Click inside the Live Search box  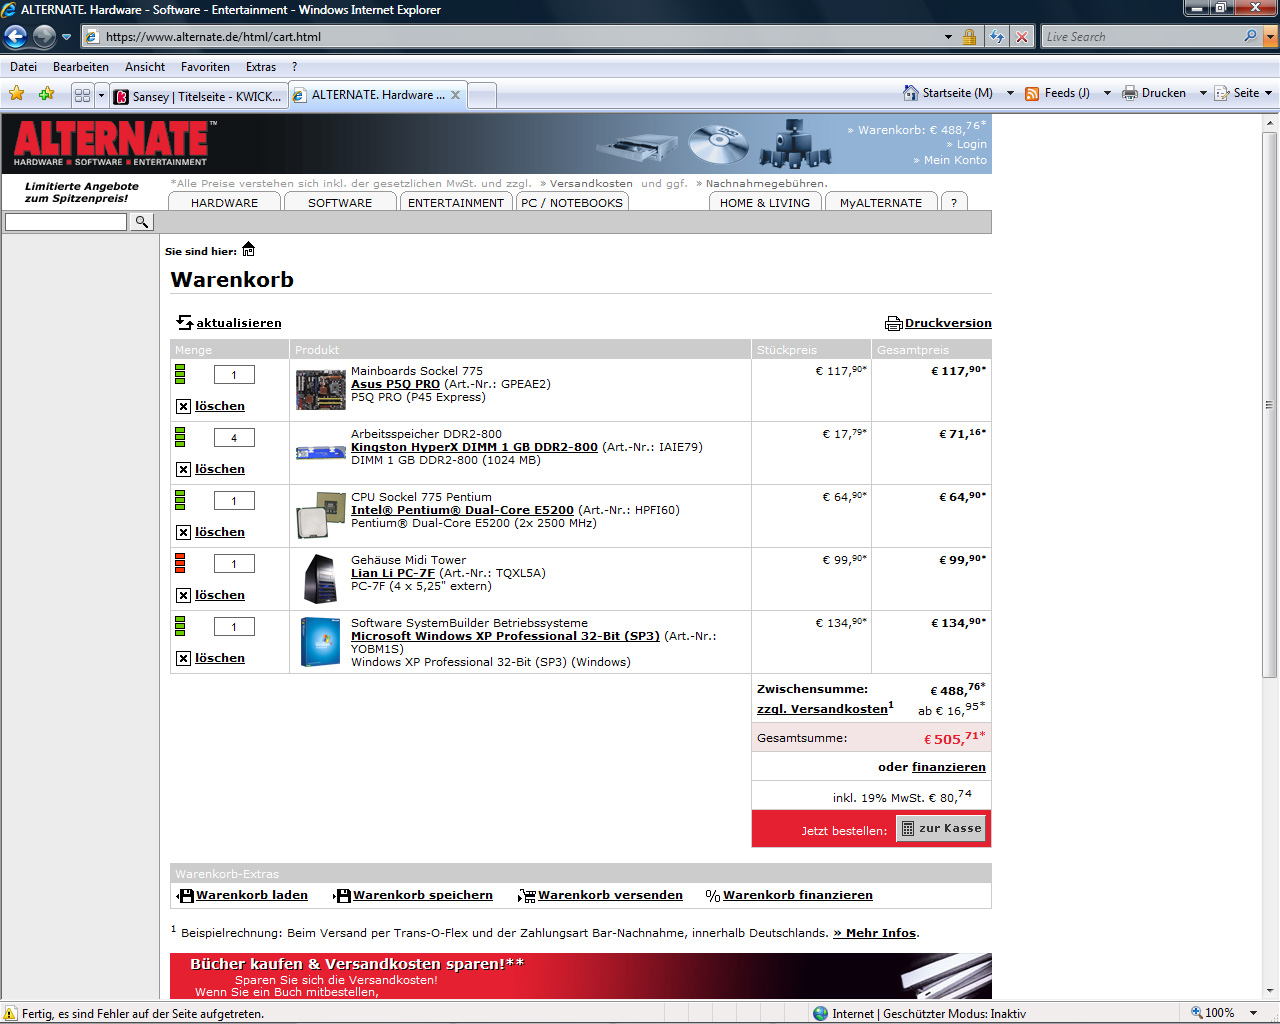1140,37
